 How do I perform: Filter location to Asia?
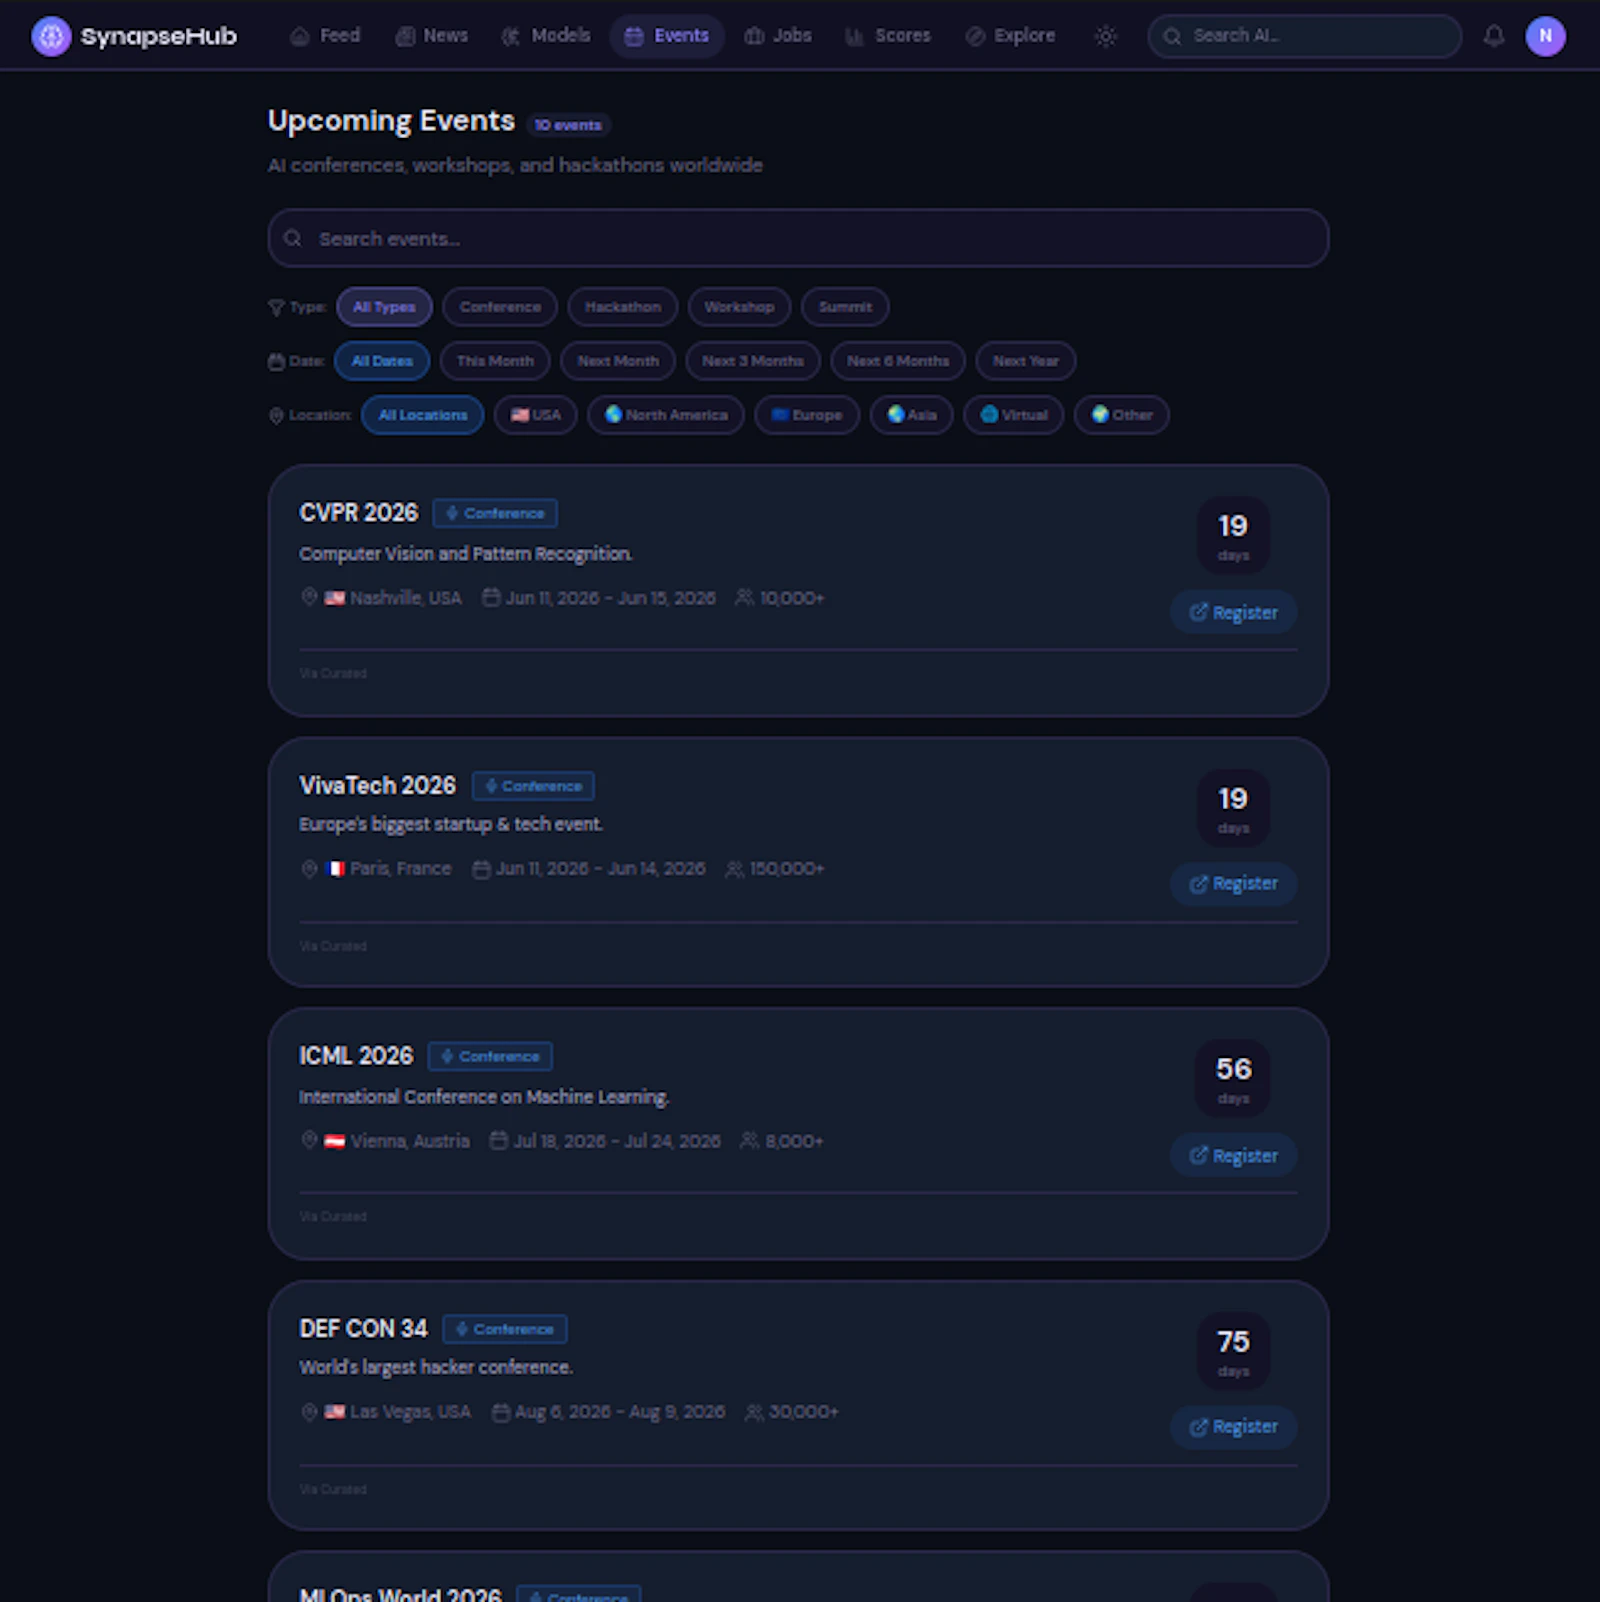(x=911, y=415)
